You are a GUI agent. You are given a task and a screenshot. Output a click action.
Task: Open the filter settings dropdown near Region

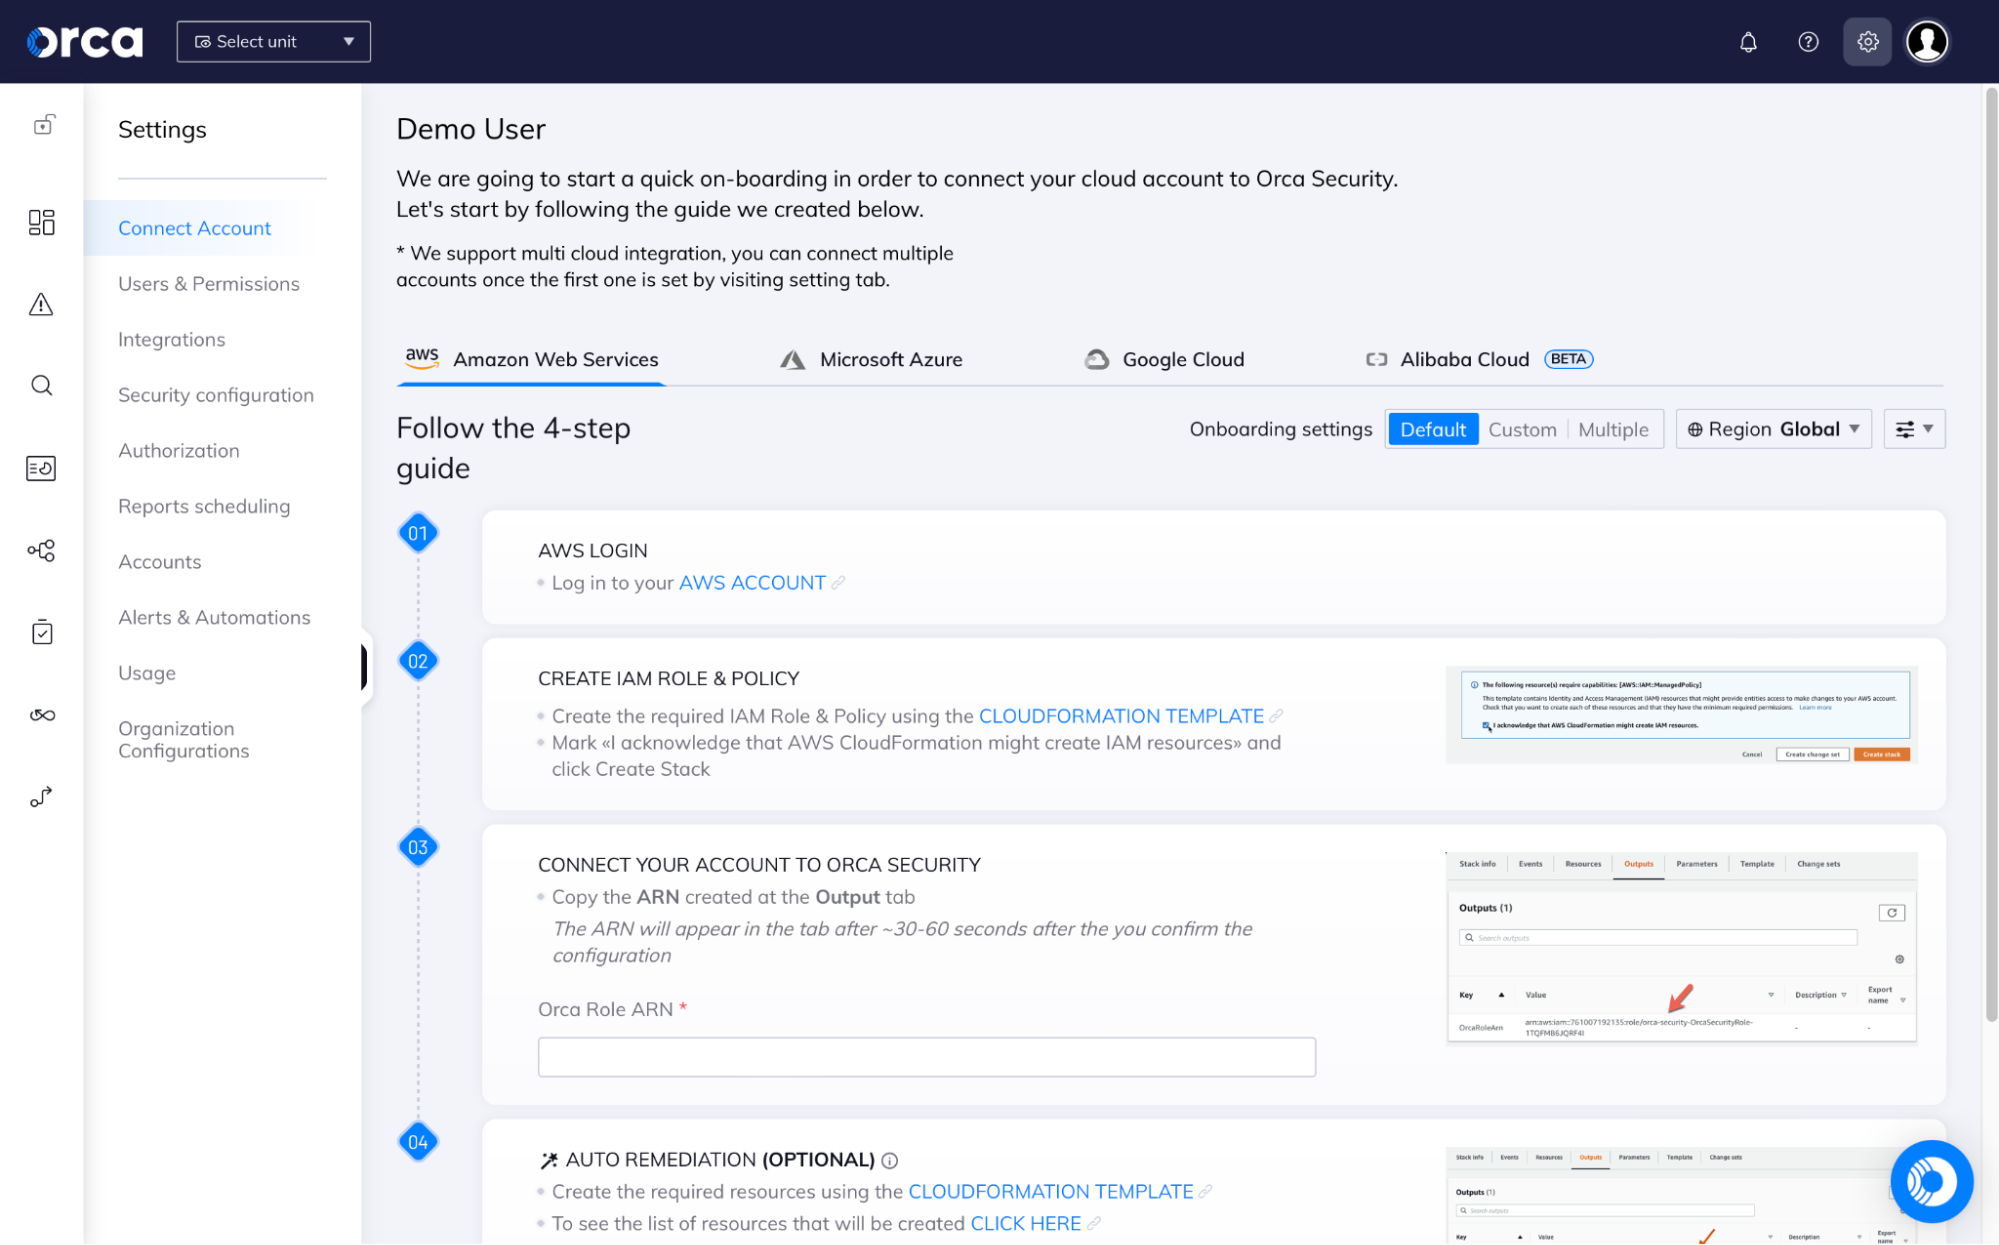[x=1913, y=428]
